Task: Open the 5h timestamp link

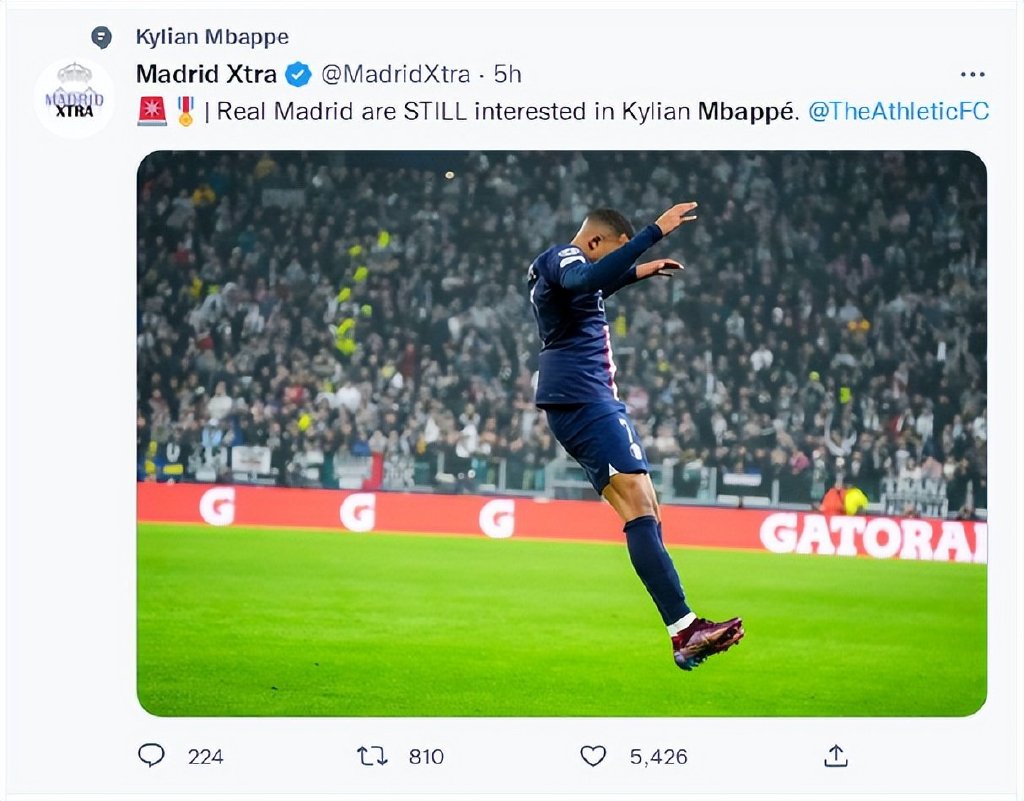Action: 507,74
